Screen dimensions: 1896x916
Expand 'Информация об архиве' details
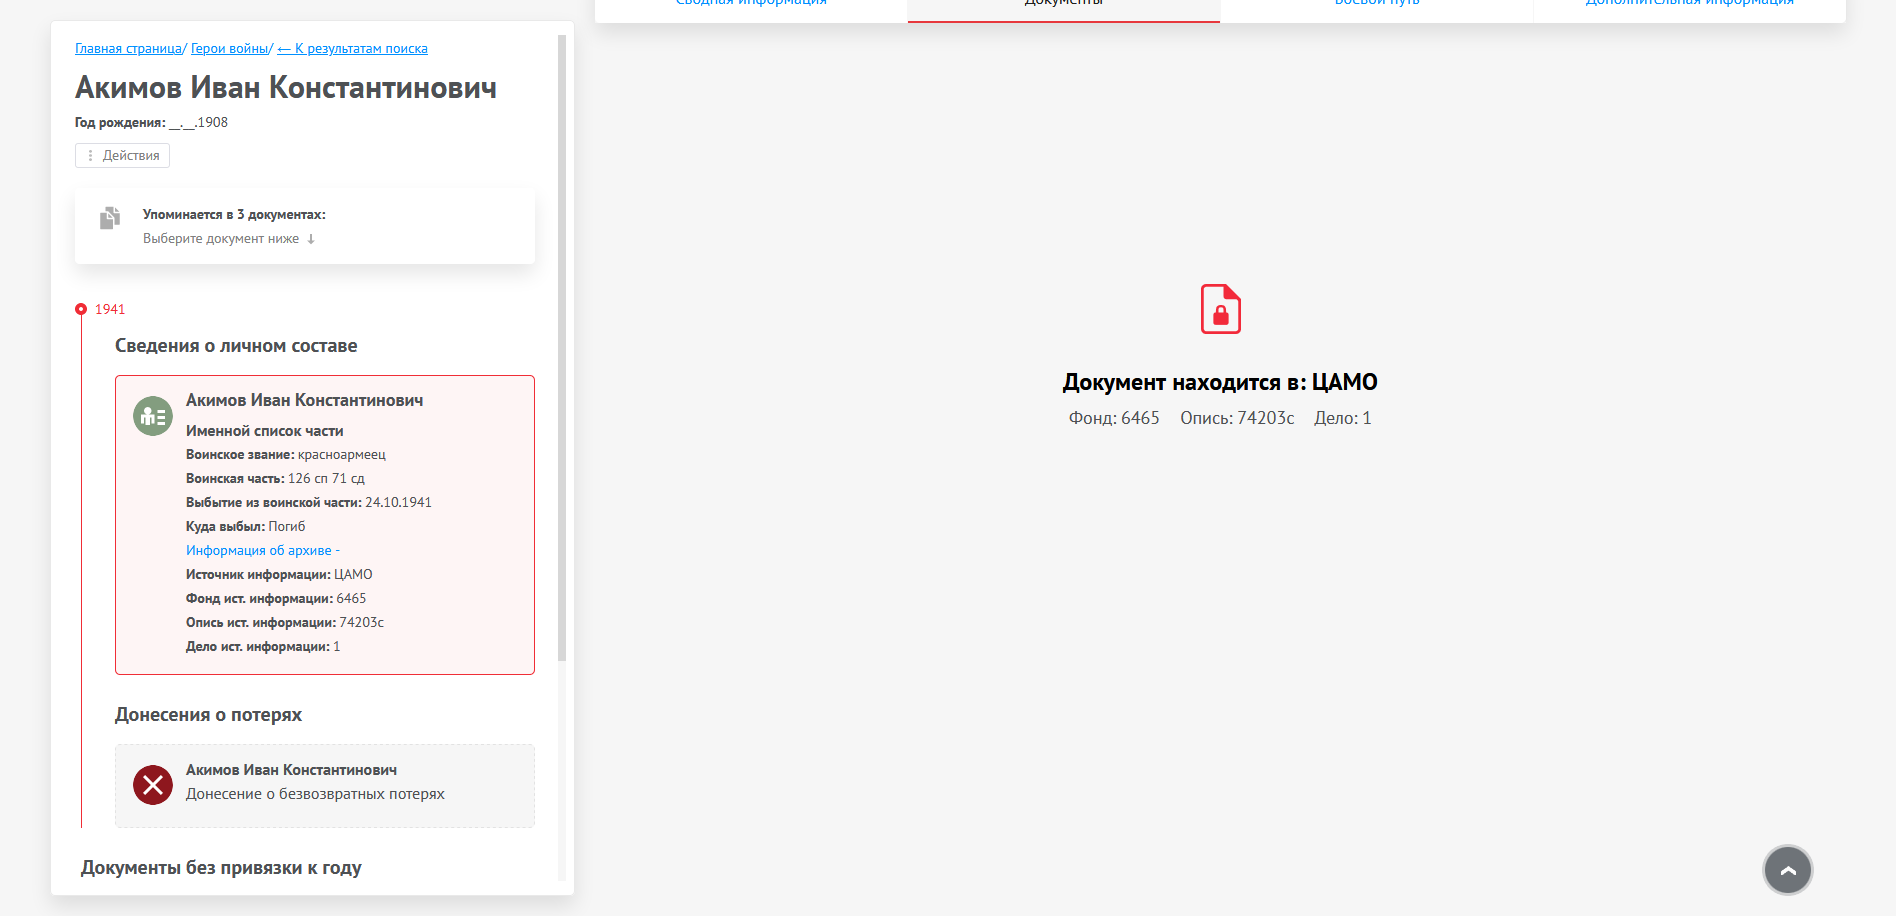[x=262, y=550]
